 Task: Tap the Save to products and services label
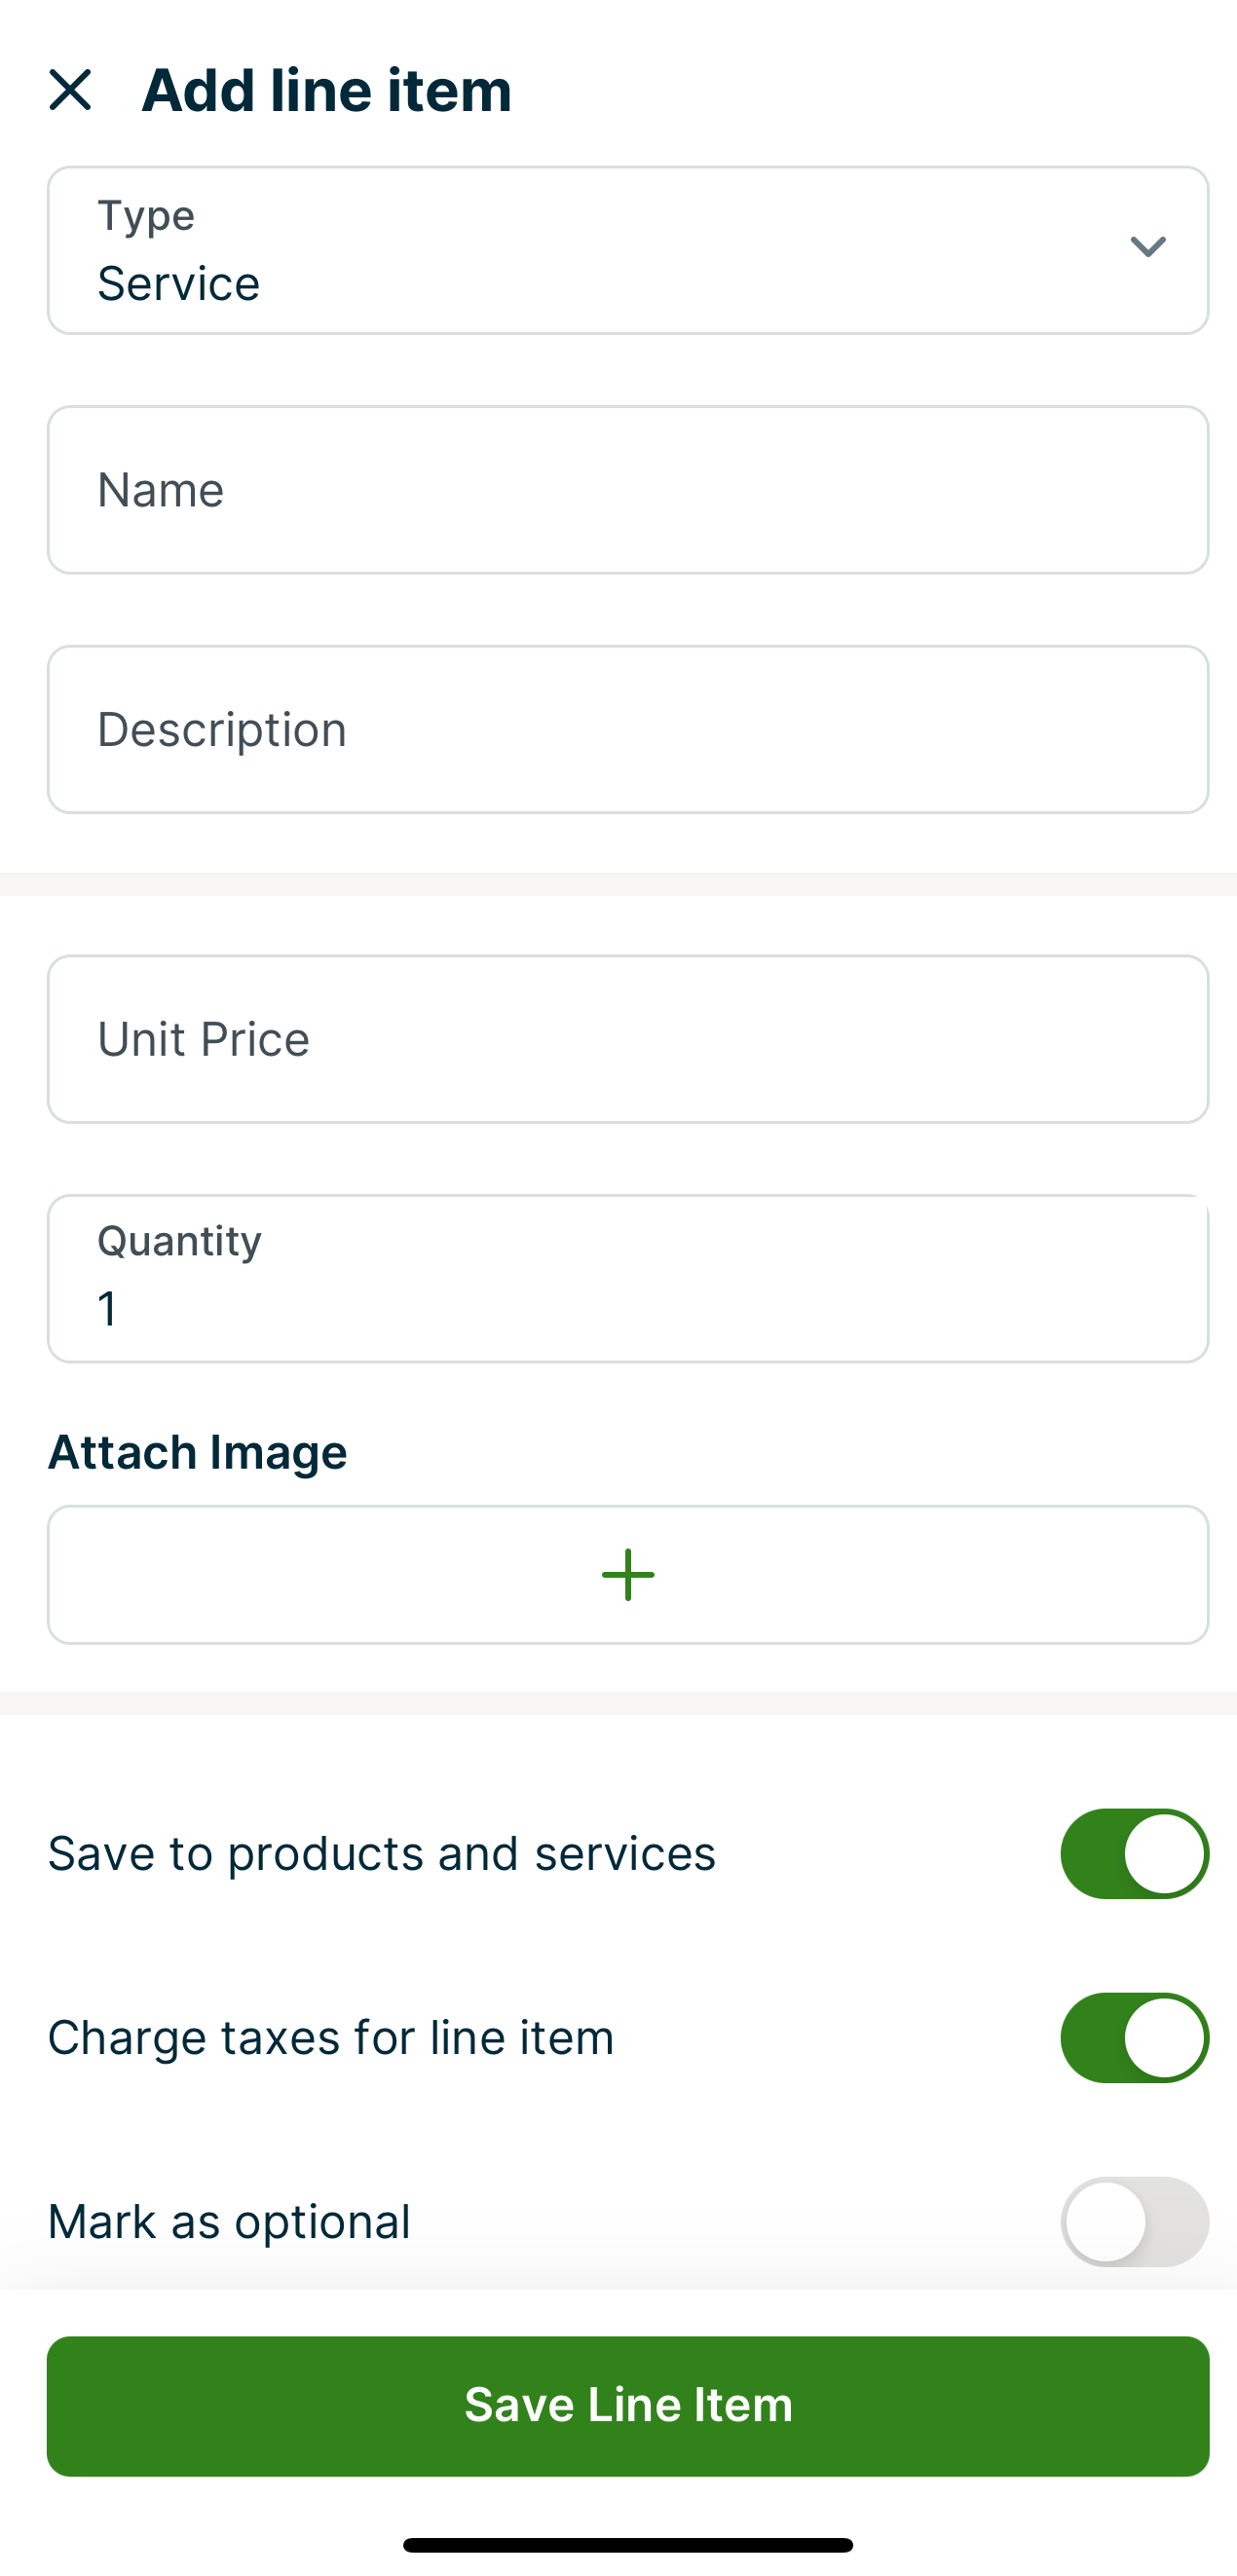pos(382,1853)
